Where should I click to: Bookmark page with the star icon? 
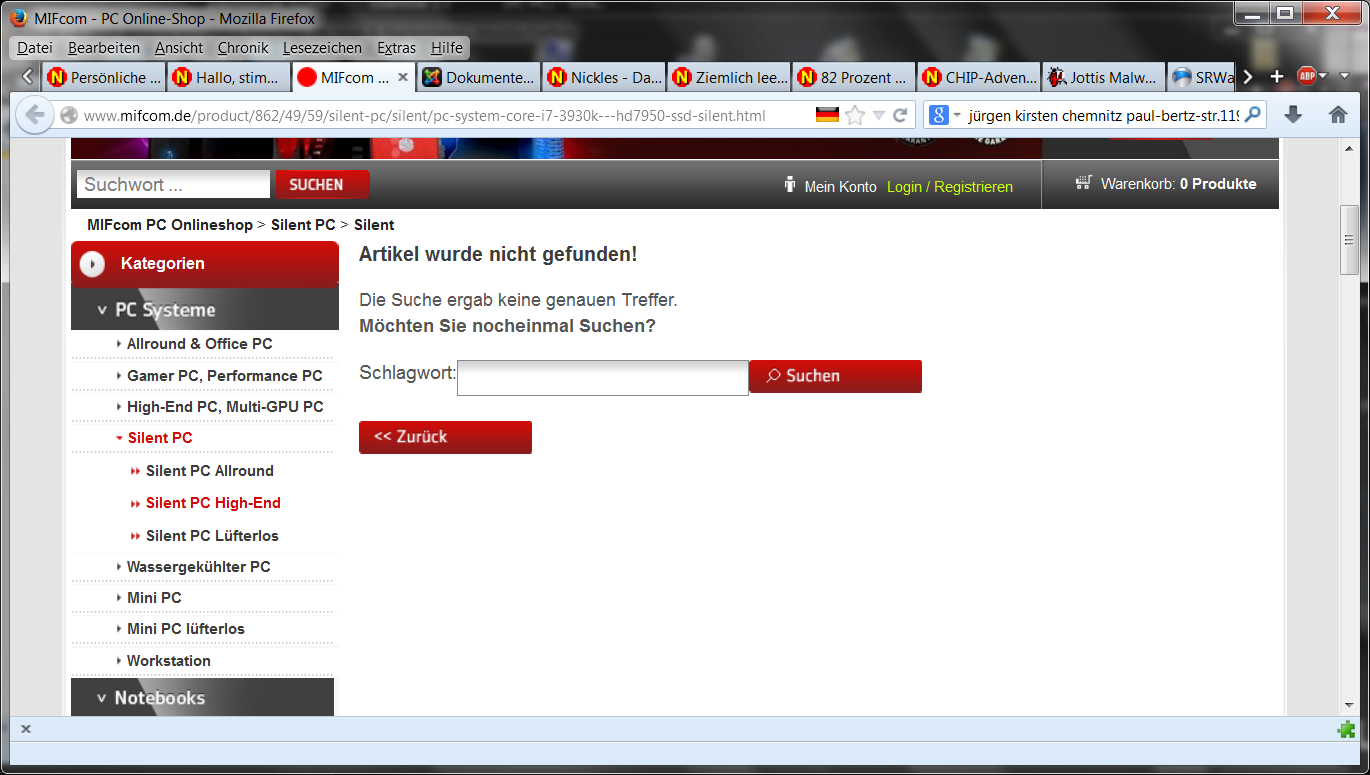(x=855, y=115)
